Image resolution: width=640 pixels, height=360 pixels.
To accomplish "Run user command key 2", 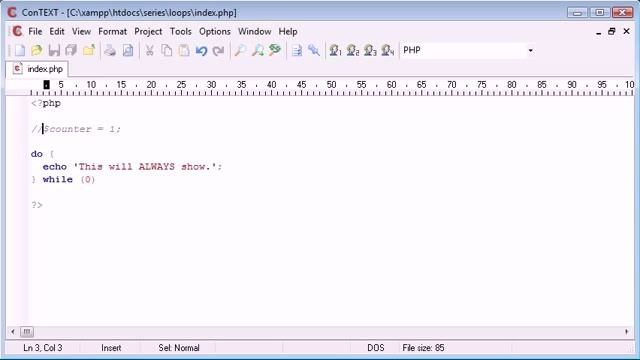I will tap(353, 51).
